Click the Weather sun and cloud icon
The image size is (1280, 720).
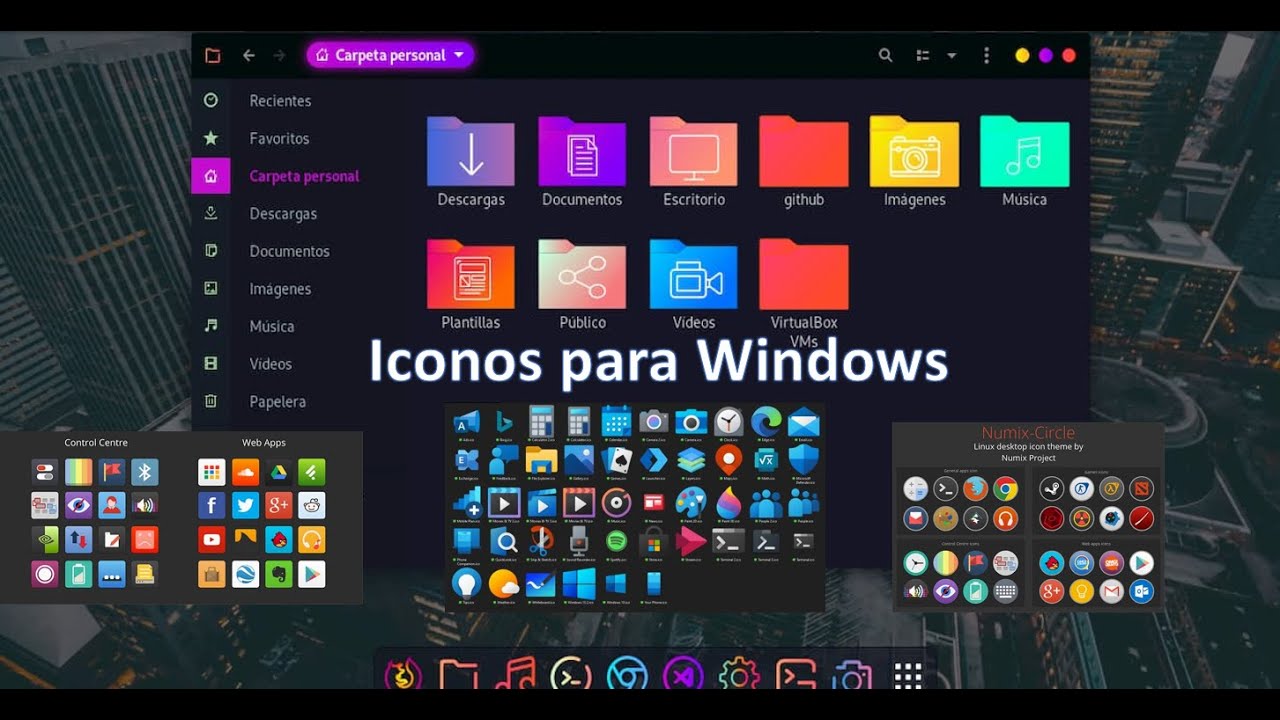coord(503,583)
